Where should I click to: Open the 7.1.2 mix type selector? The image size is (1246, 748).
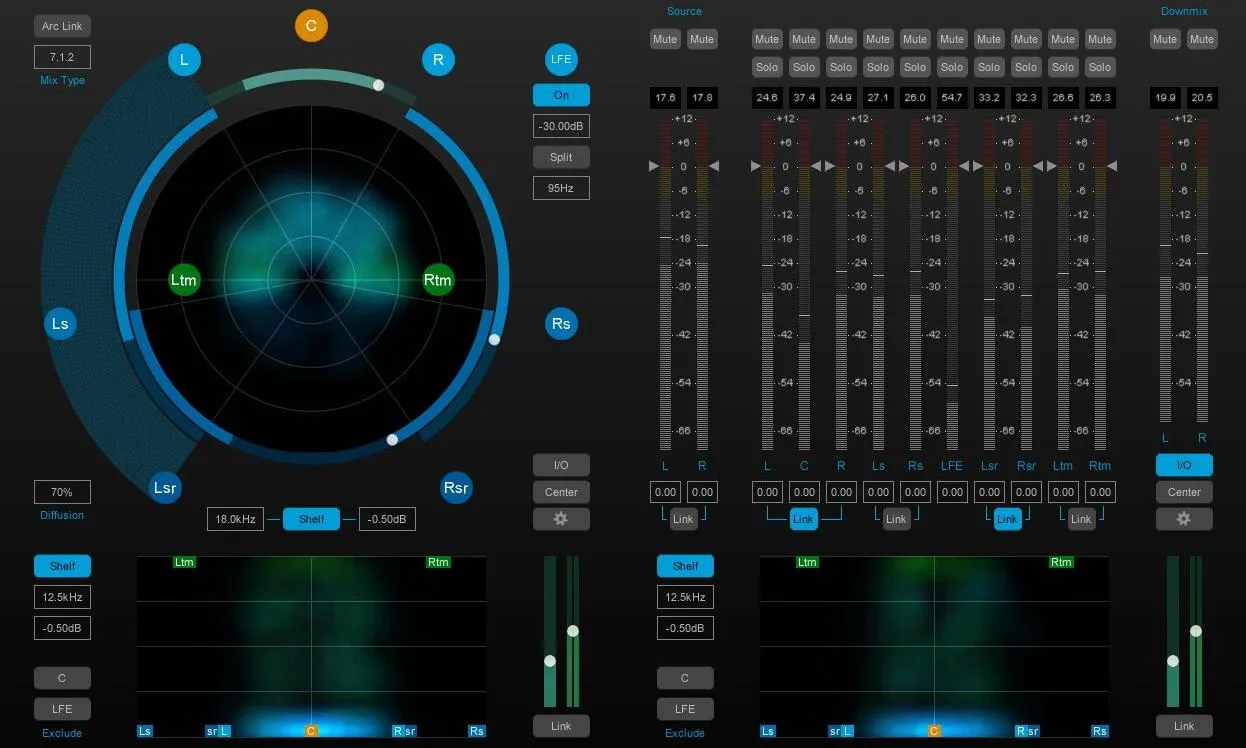(x=62, y=56)
